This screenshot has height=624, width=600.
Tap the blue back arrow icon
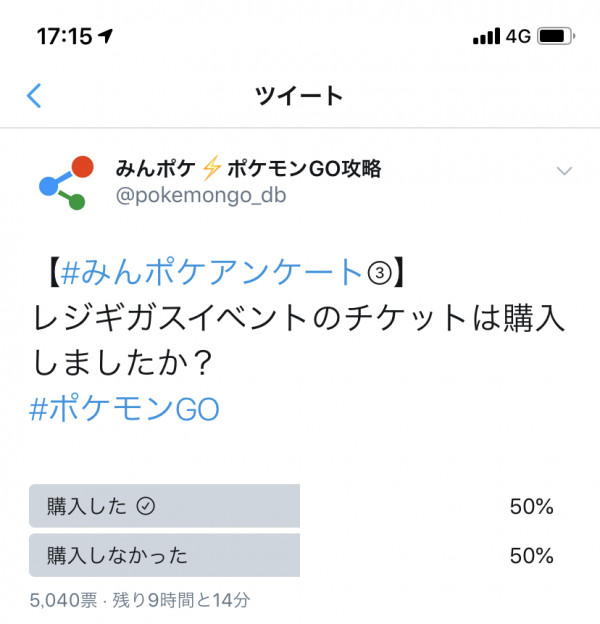(x=34, y=96)
